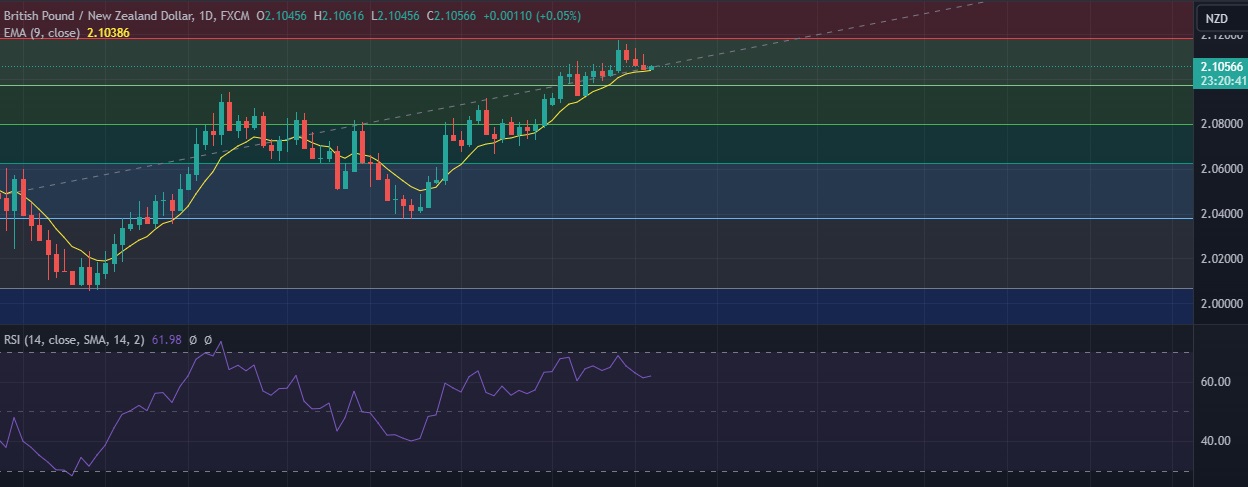The height and width of the screenshot is (487, 1248).
Task: Click the 60.00 RSI axis label
Action: (x=1214, y=382)
